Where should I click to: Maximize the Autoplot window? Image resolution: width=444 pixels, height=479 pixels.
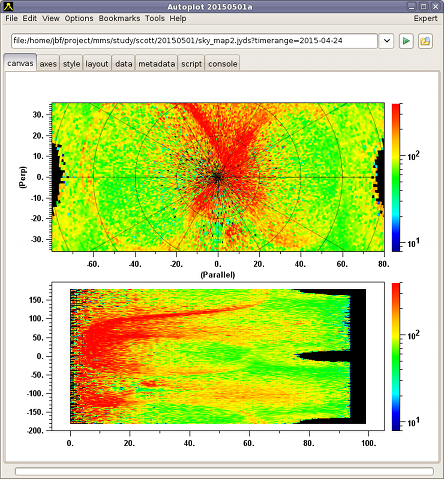423,6
